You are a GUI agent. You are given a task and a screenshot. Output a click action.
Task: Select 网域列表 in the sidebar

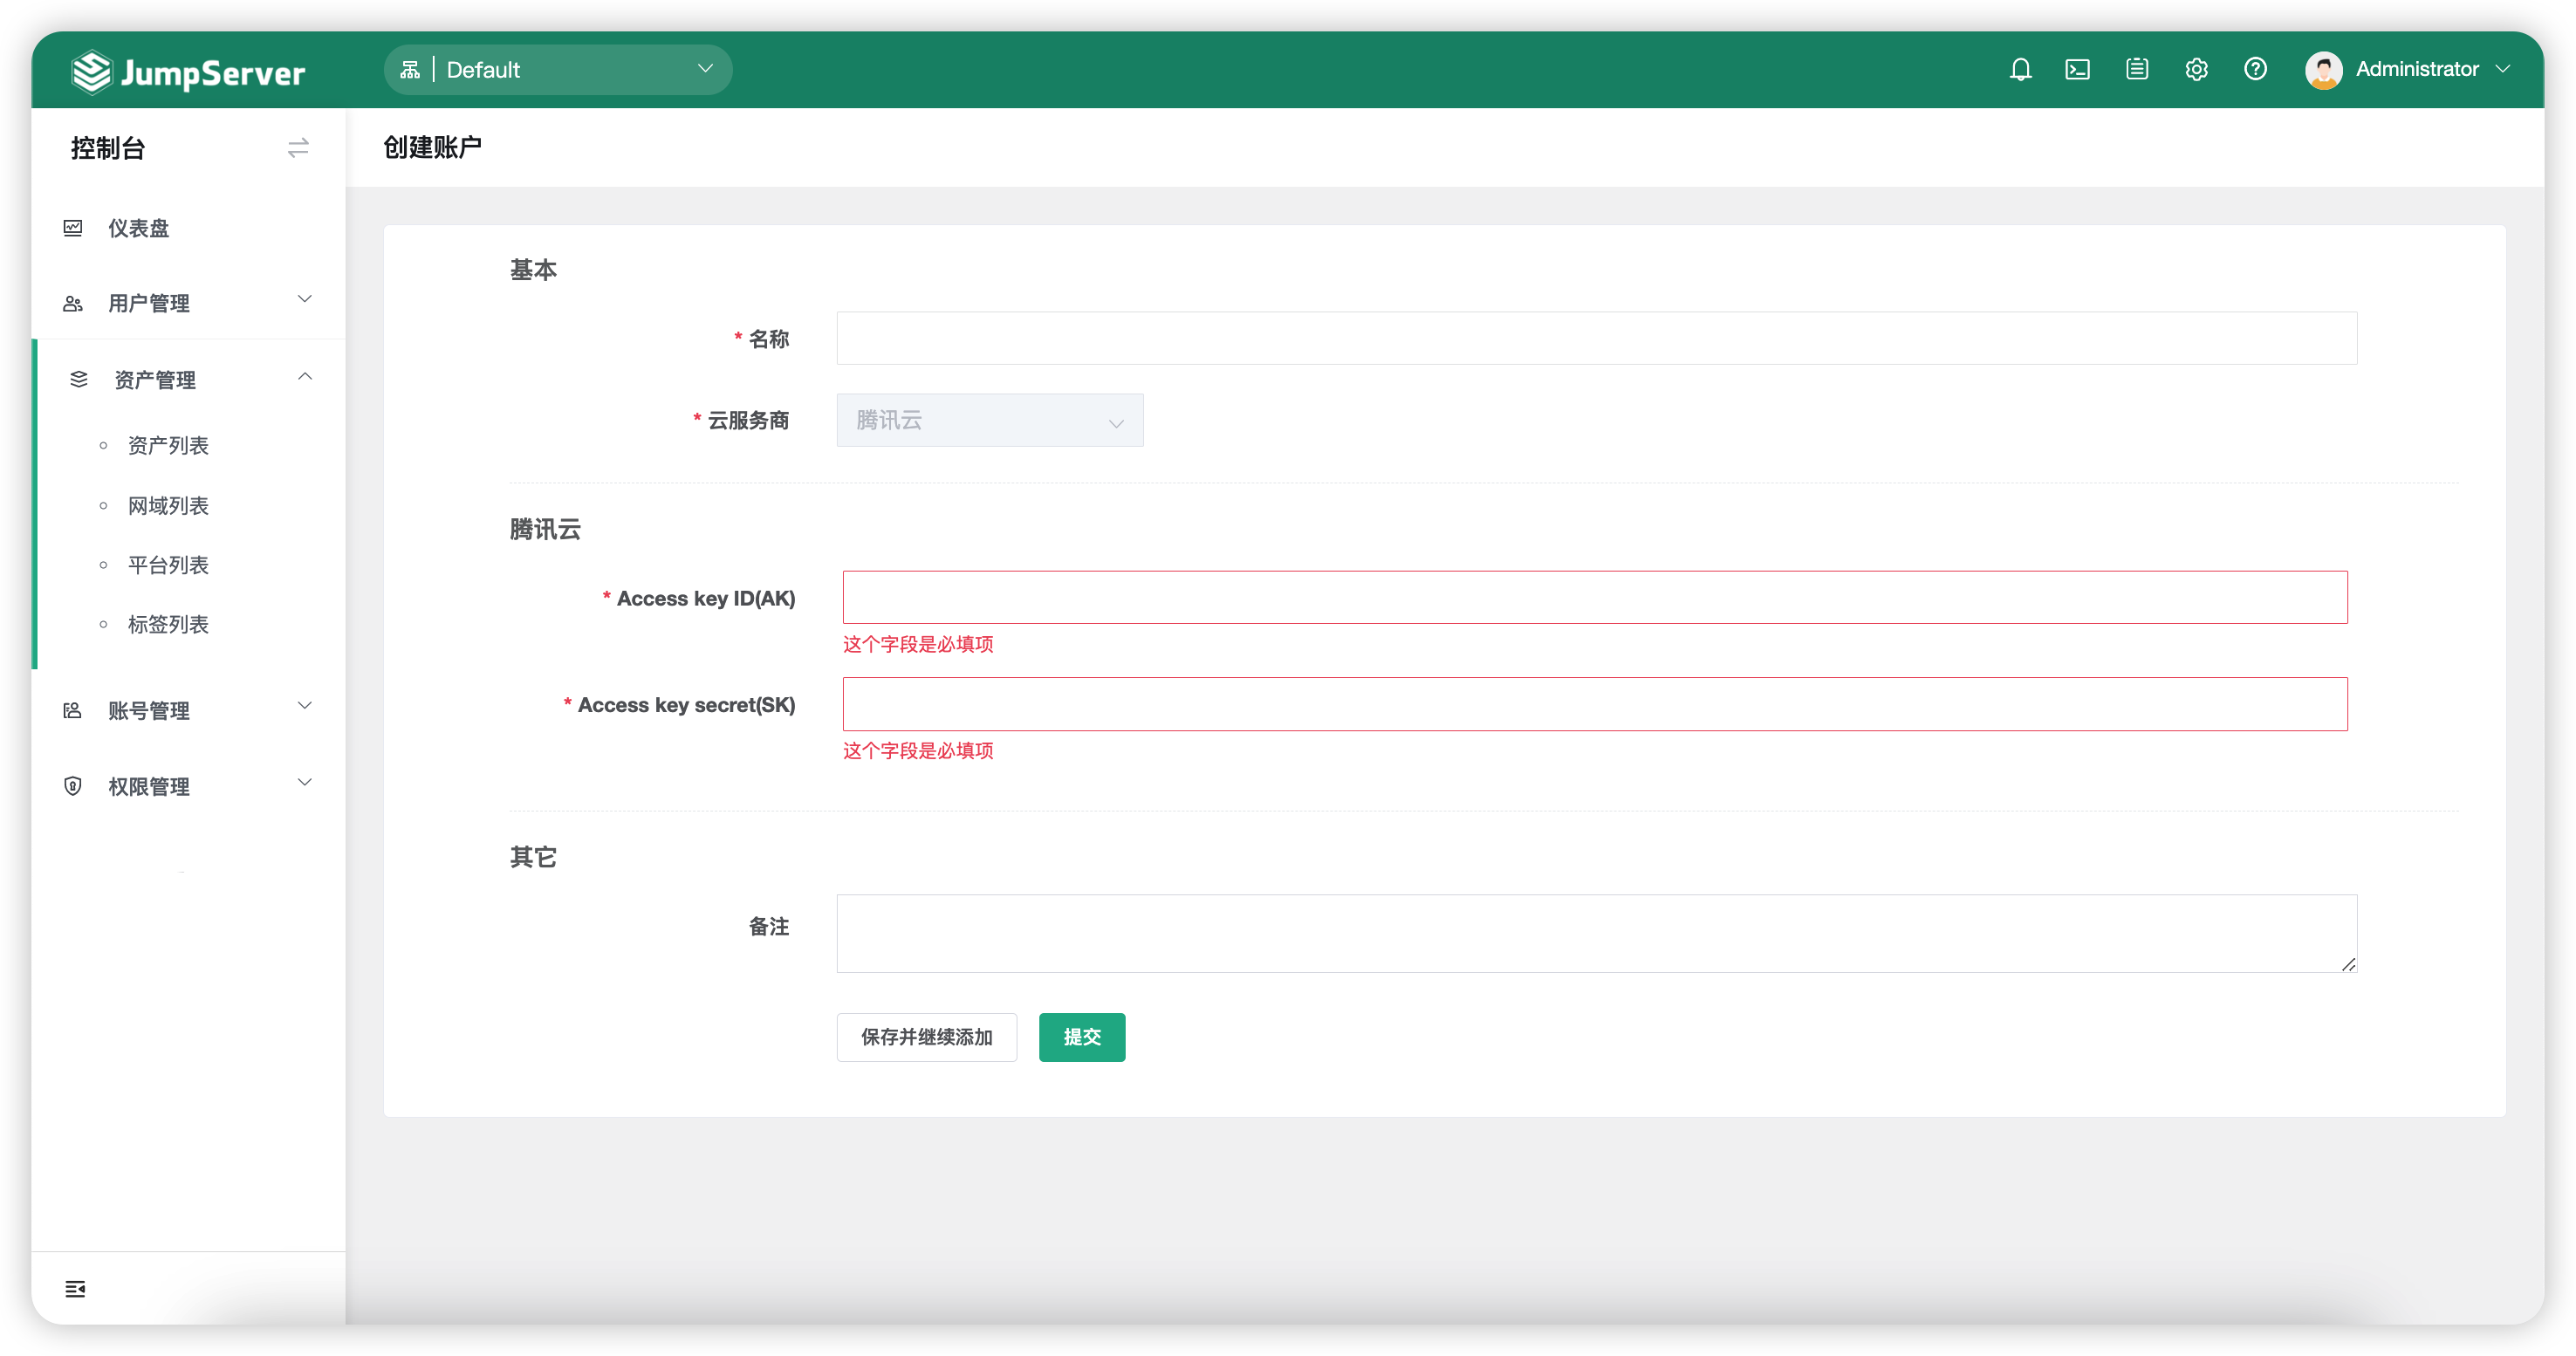[x=167, y=505]
